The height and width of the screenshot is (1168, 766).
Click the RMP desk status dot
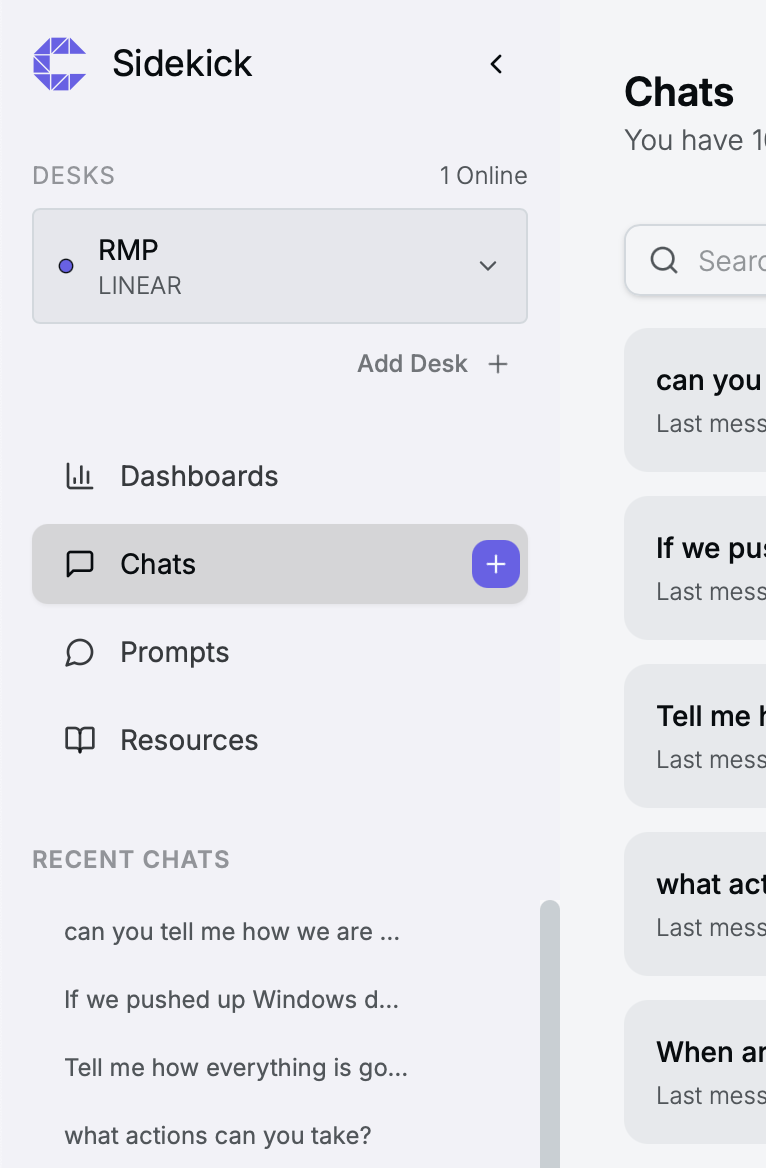click(66, 266)
